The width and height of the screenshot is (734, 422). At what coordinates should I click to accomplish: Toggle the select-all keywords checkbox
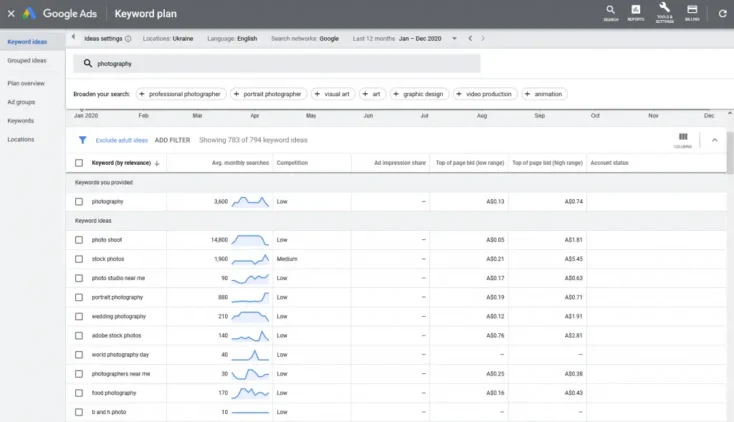pyautogui.click(x=79, y=163)
